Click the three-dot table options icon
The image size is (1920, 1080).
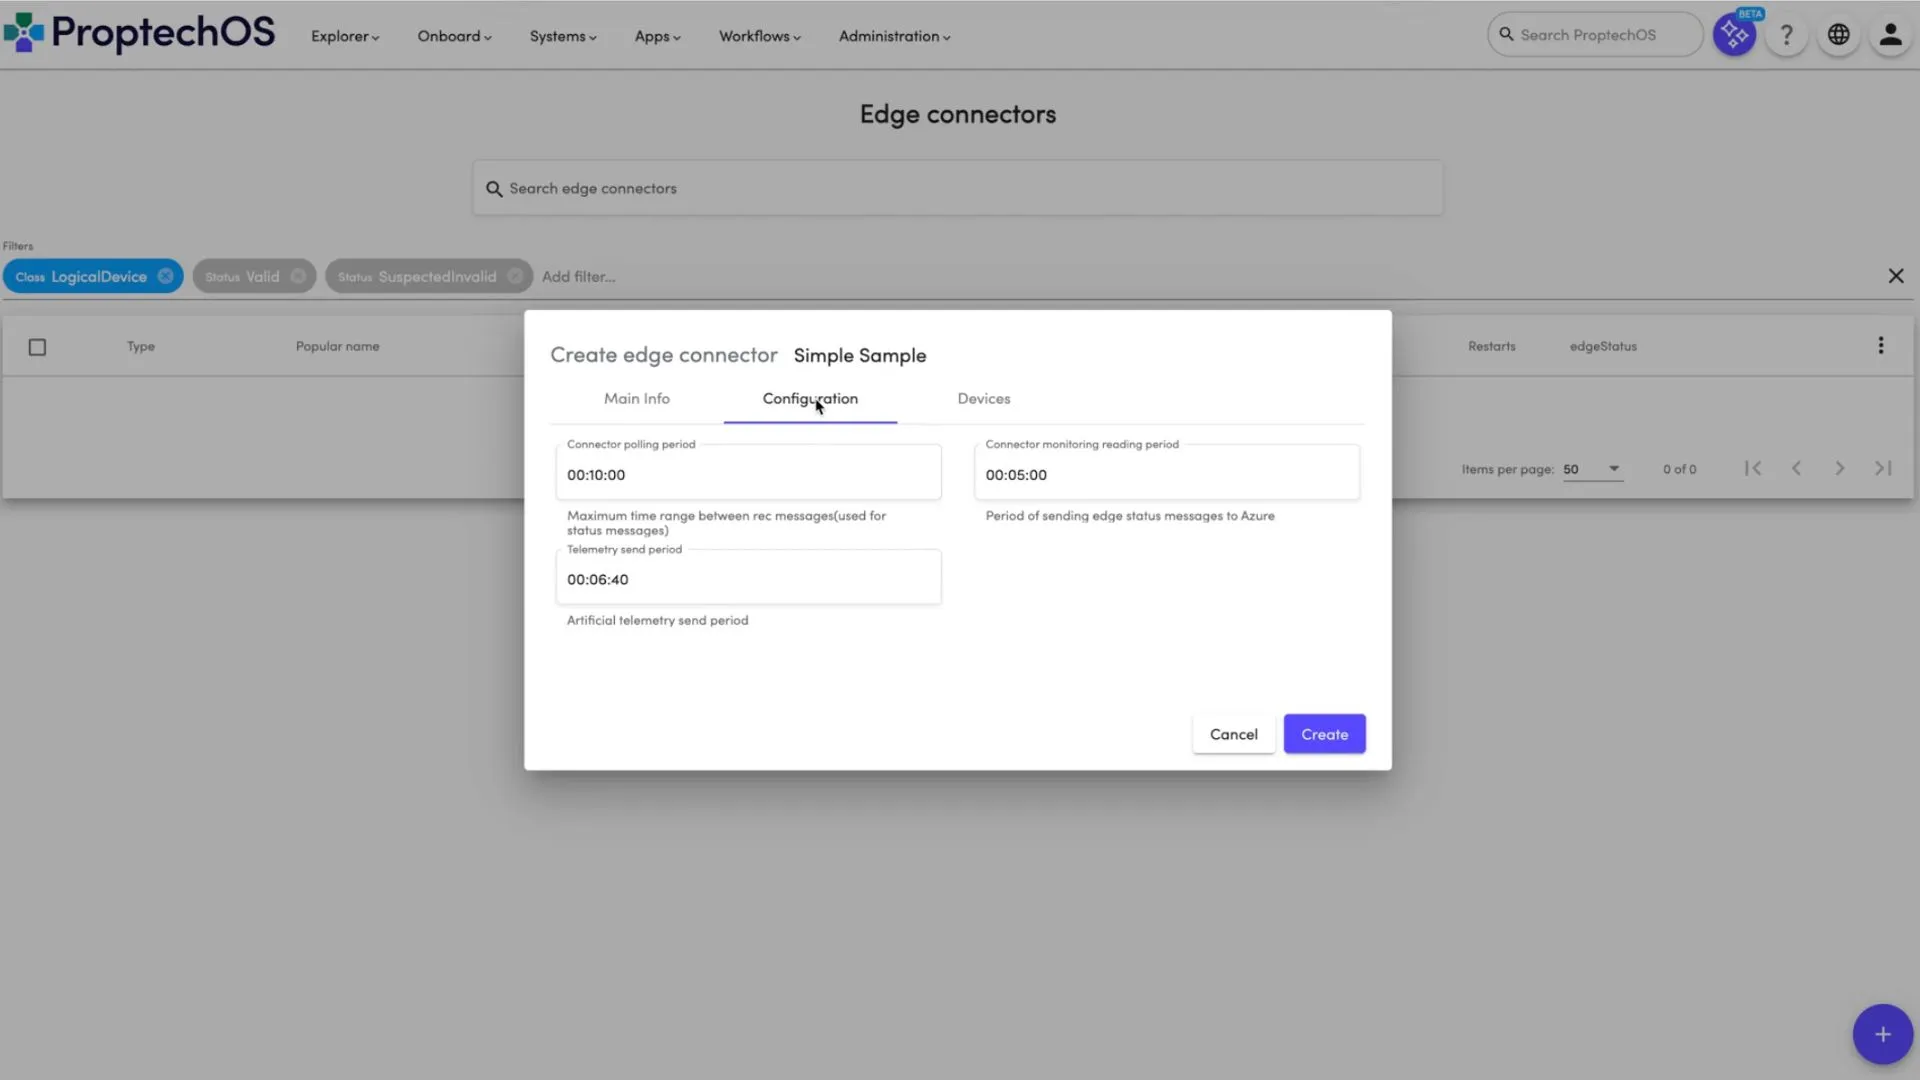(x=1880, y=346)
